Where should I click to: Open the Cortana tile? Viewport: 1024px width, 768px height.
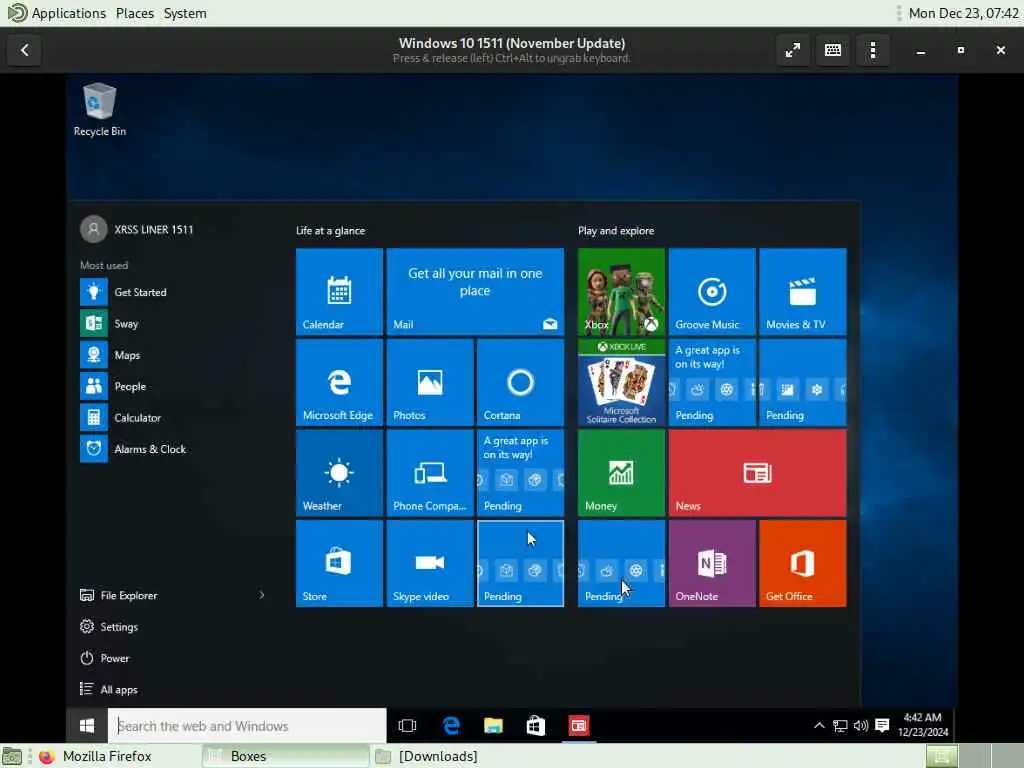pos(520,382)
